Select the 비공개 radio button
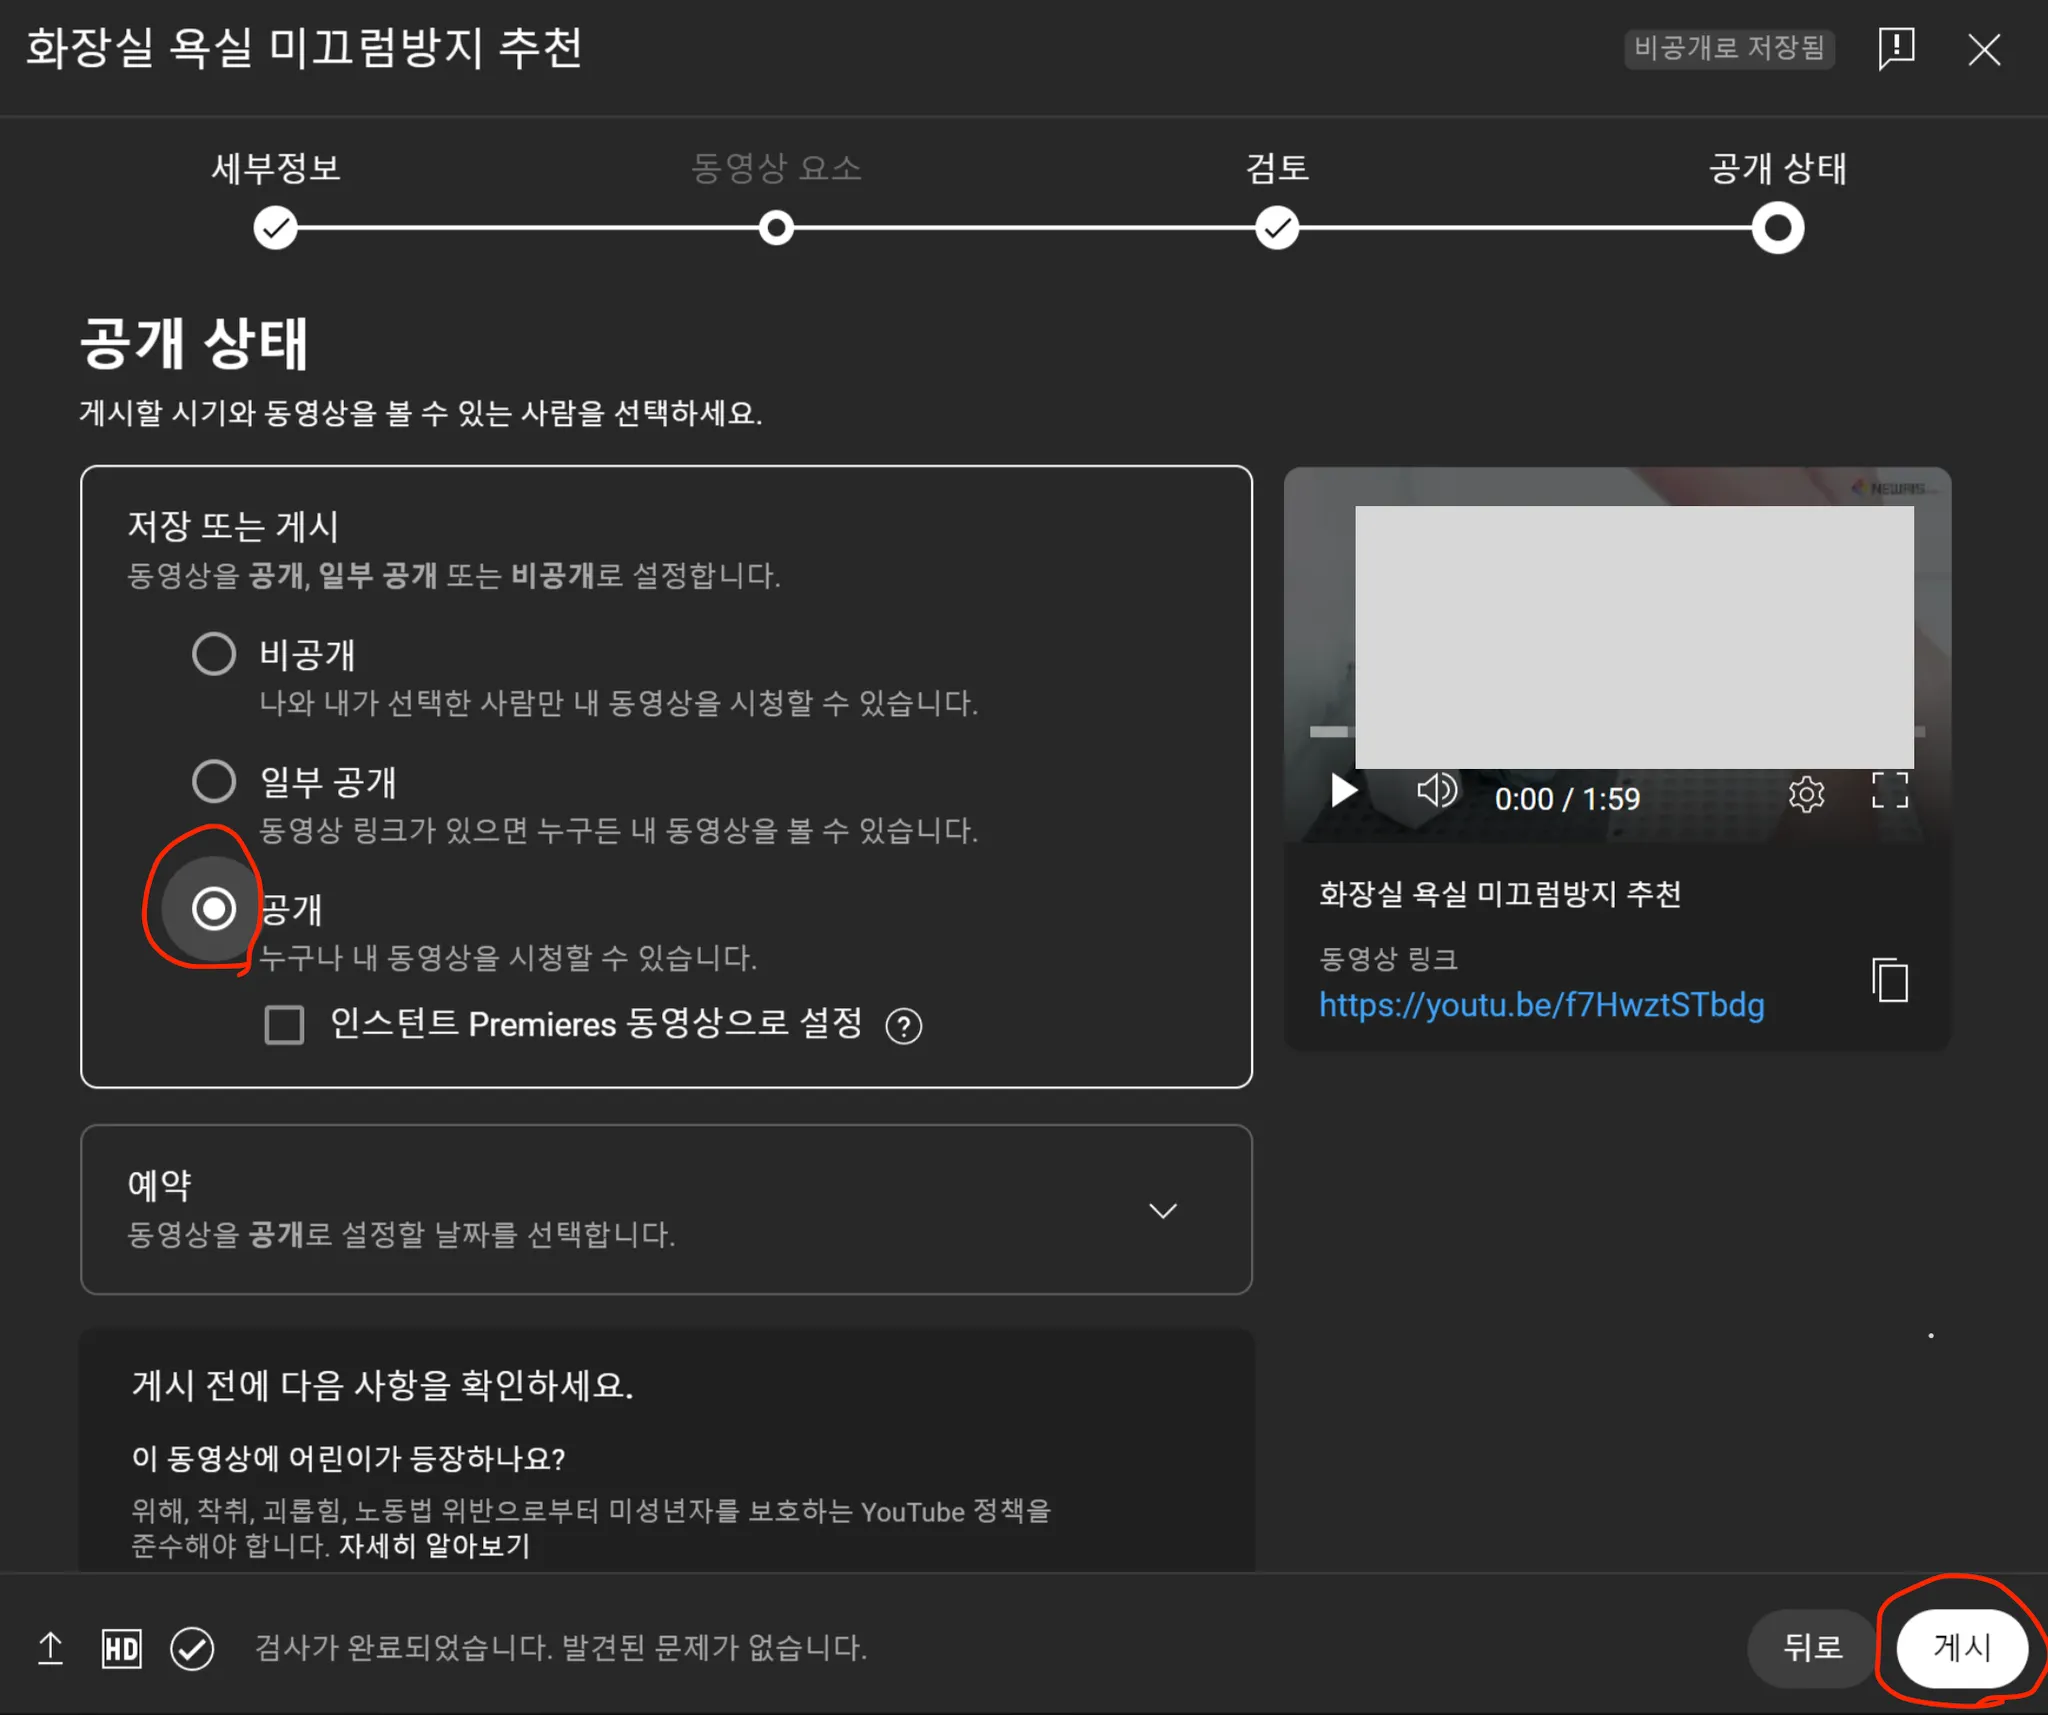The height and width of the screenshot is (1715, 2048). point(214,654)
